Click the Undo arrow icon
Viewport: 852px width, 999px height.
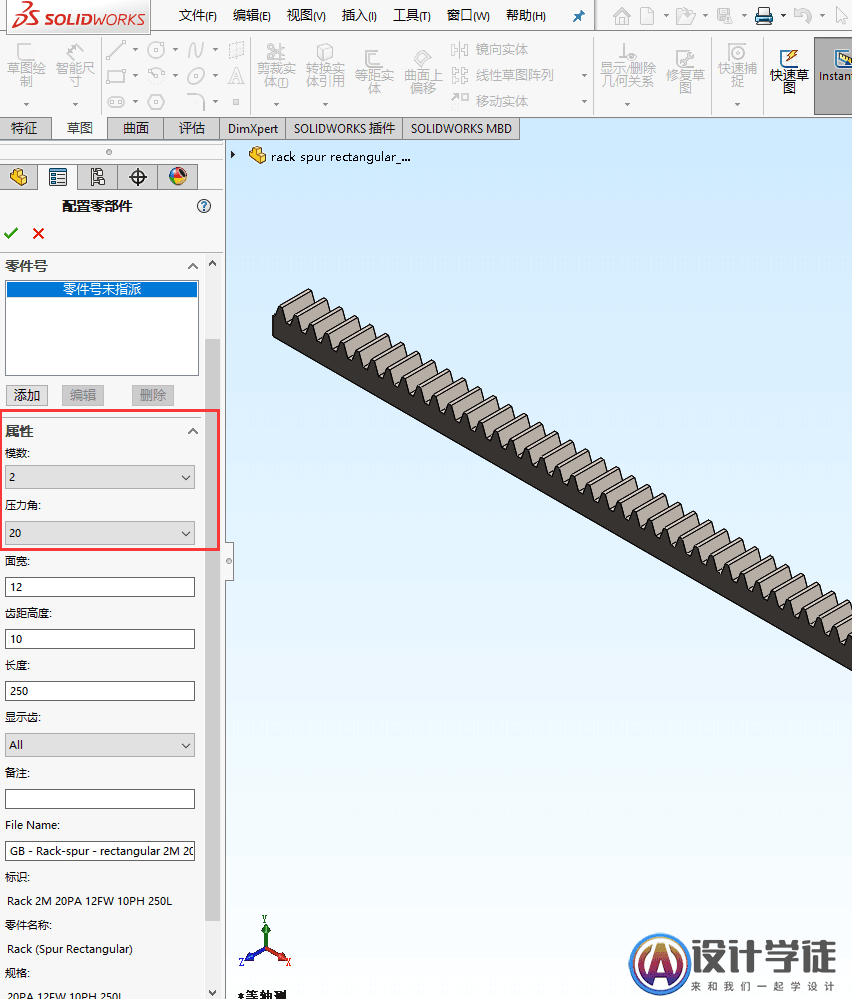click(x=803, y=16)
